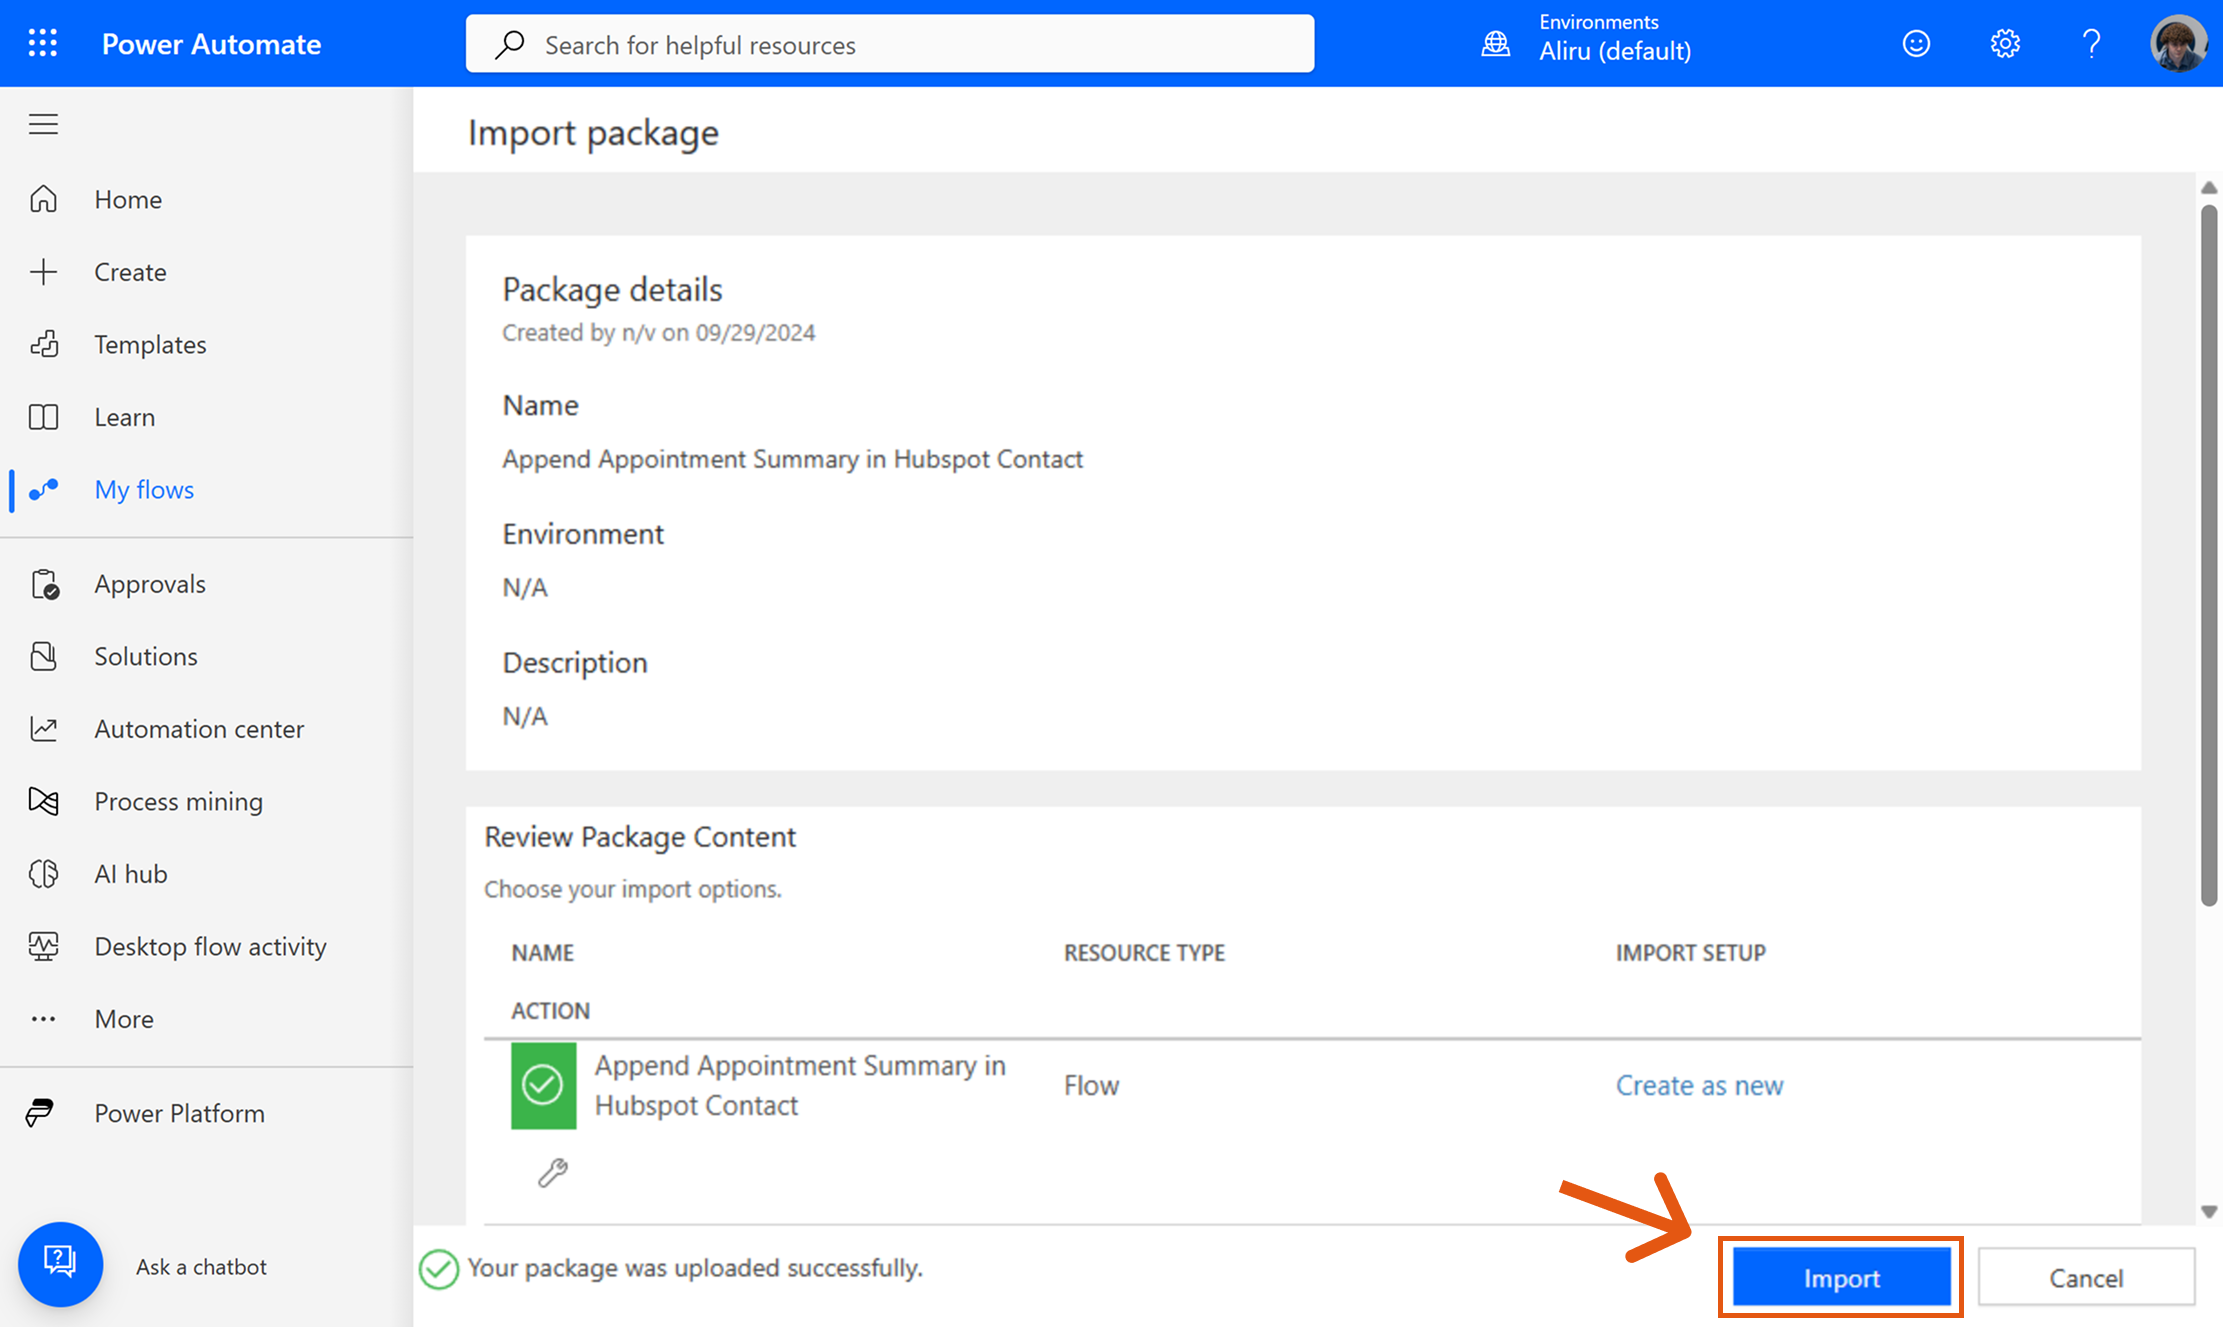2223x1327 pixels.
Task: Click the search magnifier icon
Action: 510,44
